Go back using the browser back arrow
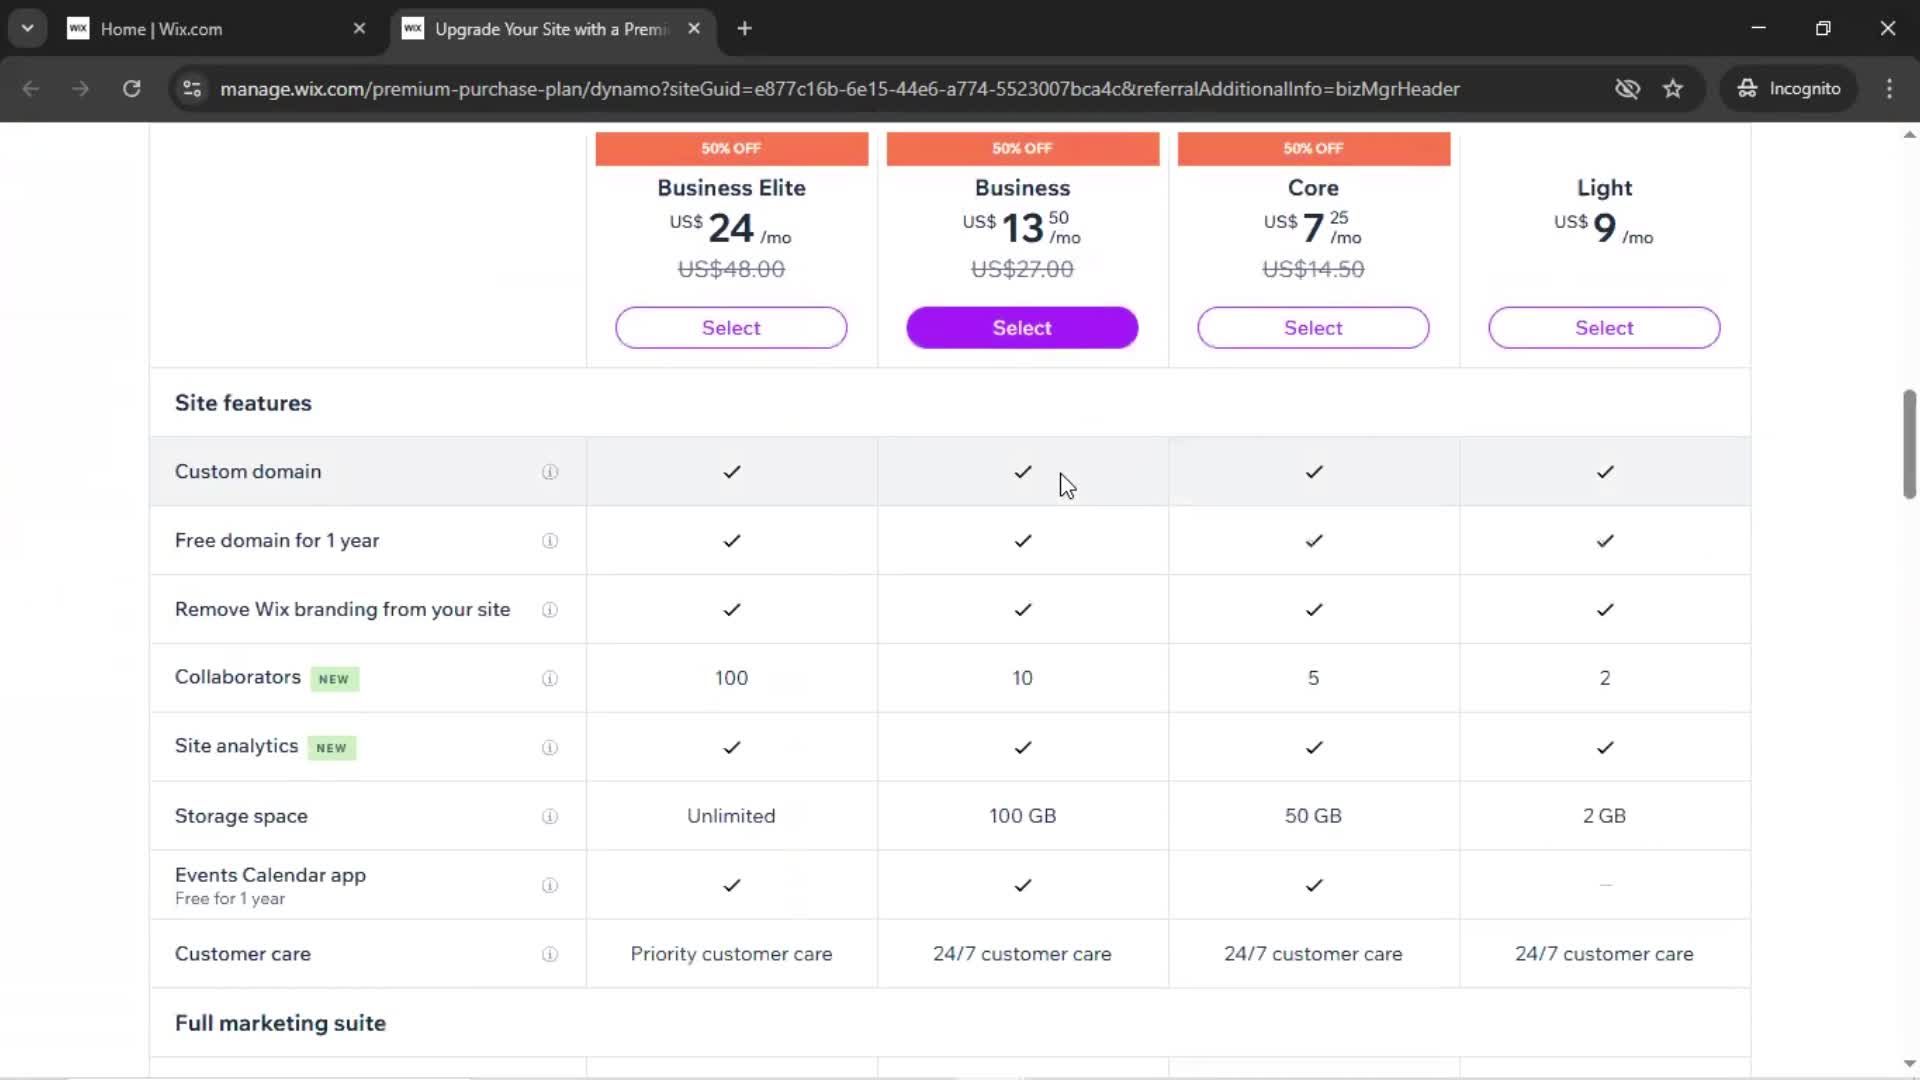 point(31,89)
